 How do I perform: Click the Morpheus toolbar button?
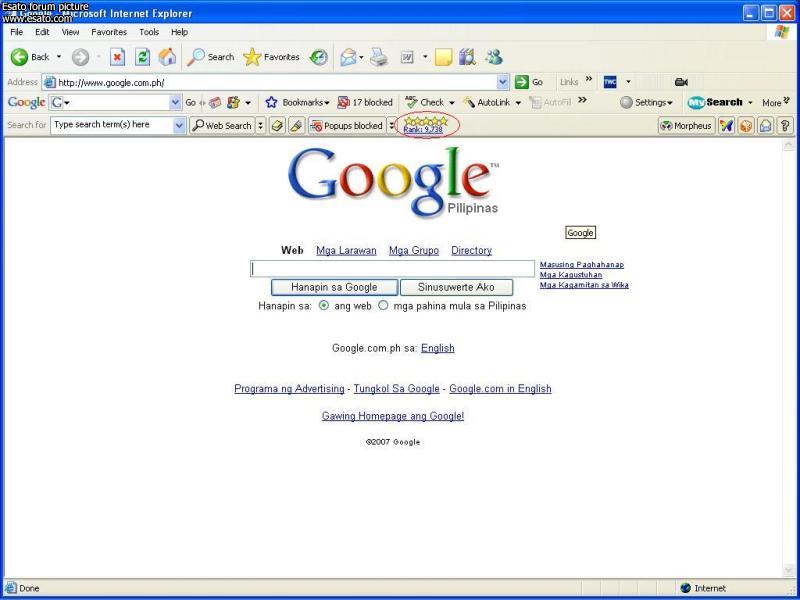(x=686, y=126)
